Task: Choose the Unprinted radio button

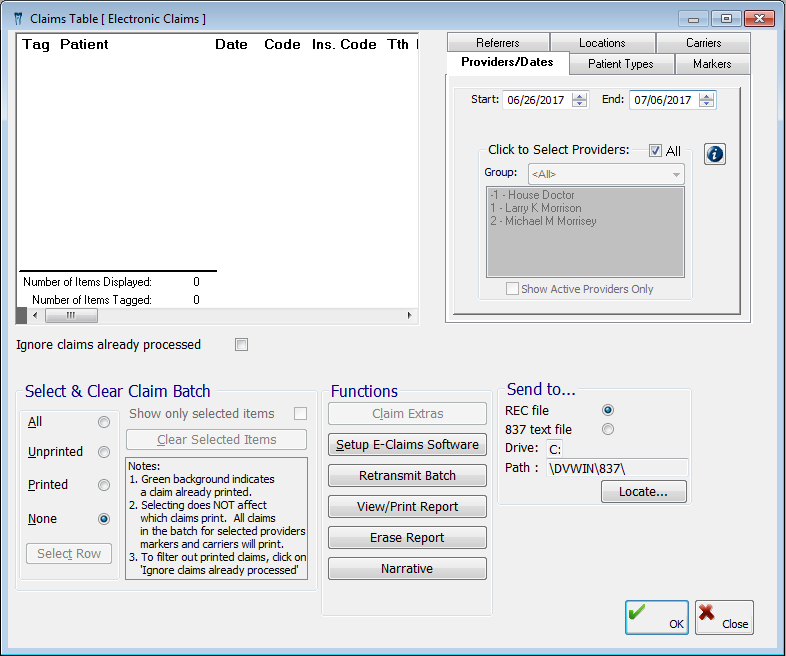Action: tap(104, 452)
